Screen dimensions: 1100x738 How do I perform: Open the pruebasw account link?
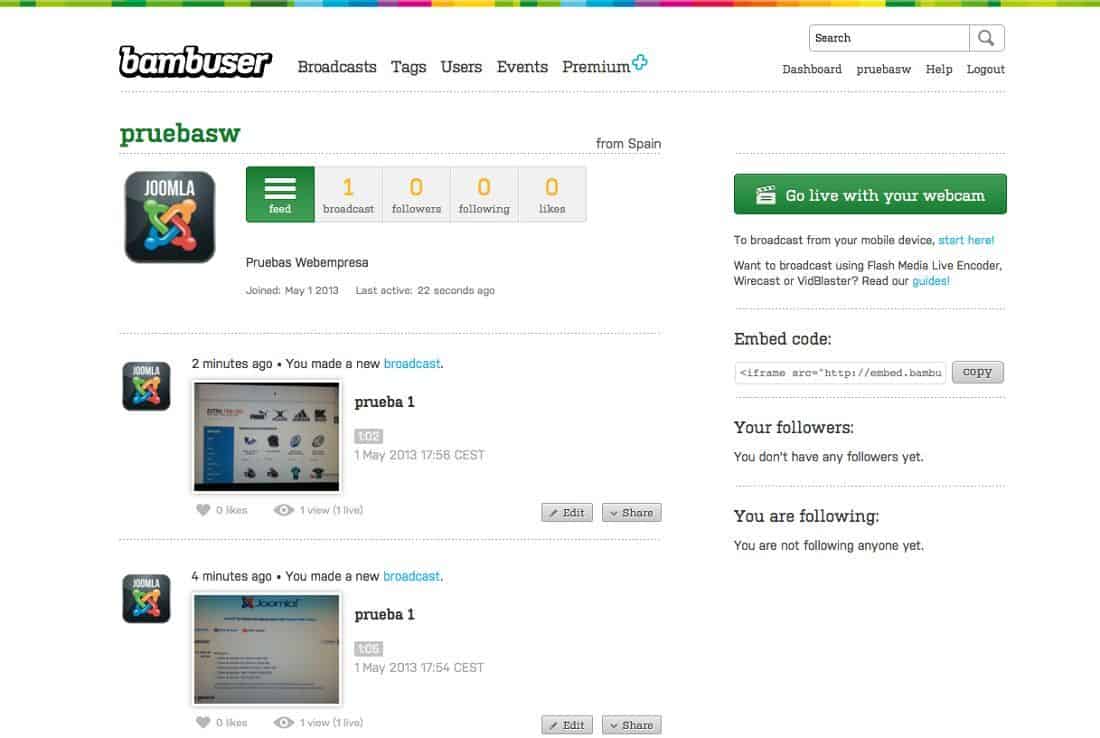coord(883,69)
